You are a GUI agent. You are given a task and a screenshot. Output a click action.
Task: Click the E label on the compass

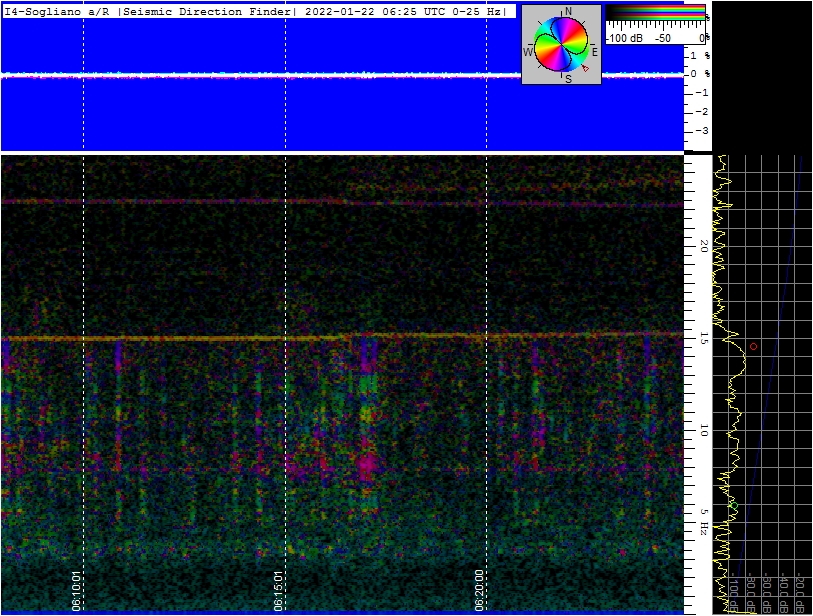(594, 51)
